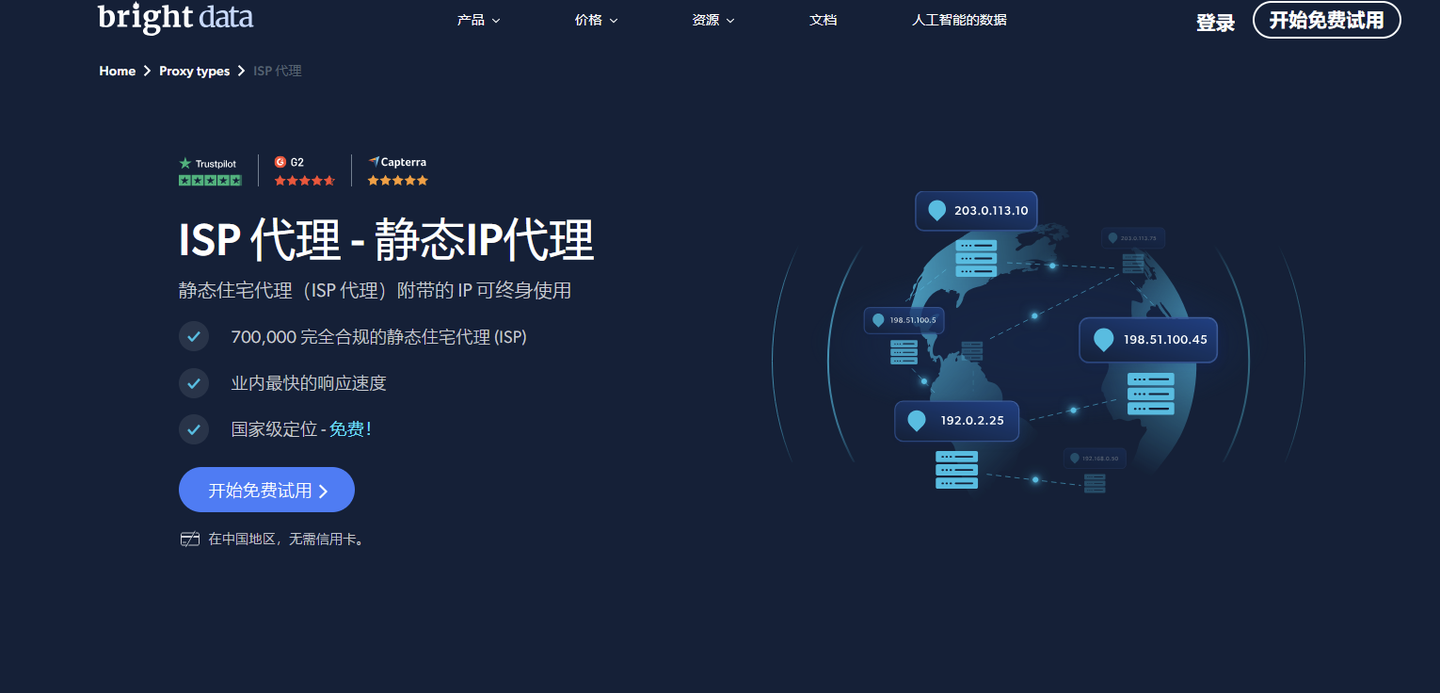Click checkmark beside 国家级定位

click(194, 429)
